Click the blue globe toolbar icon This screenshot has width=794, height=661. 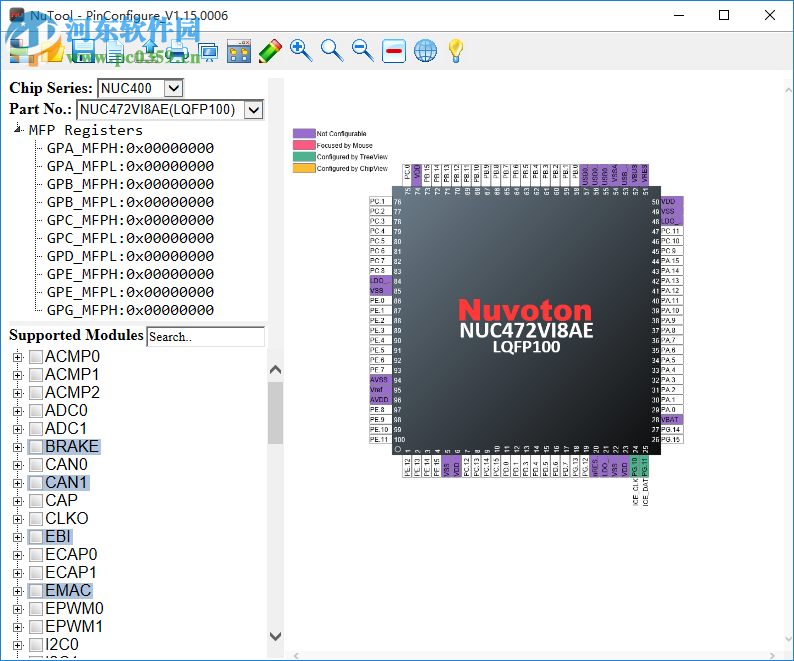(x=425, y=51)
